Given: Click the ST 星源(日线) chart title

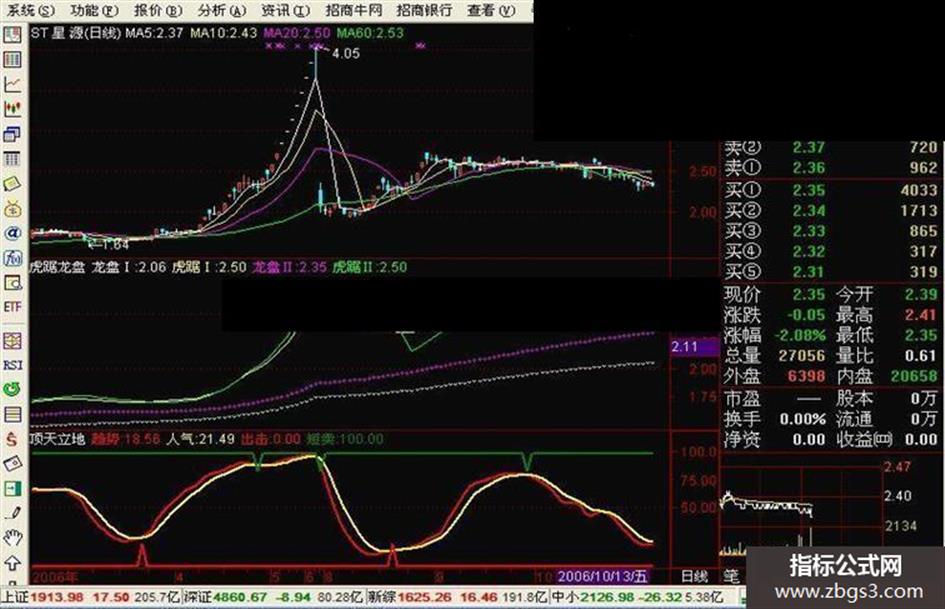Looking at the screenshot, I should tap(76, 33).
